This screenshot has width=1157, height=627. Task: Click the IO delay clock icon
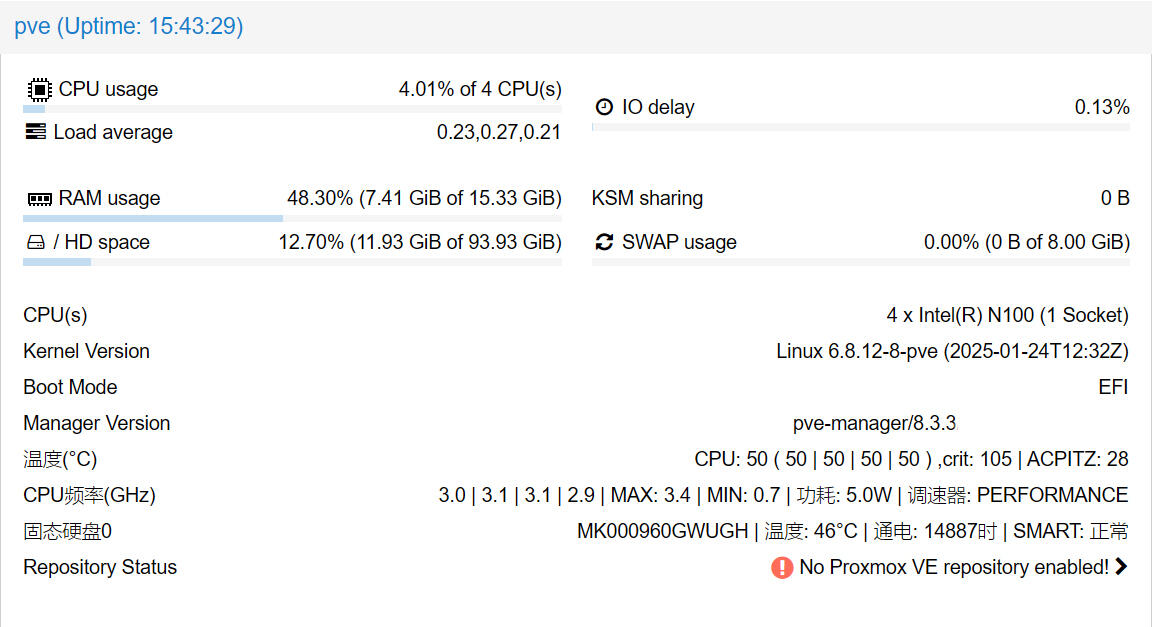tap(604, 107)
